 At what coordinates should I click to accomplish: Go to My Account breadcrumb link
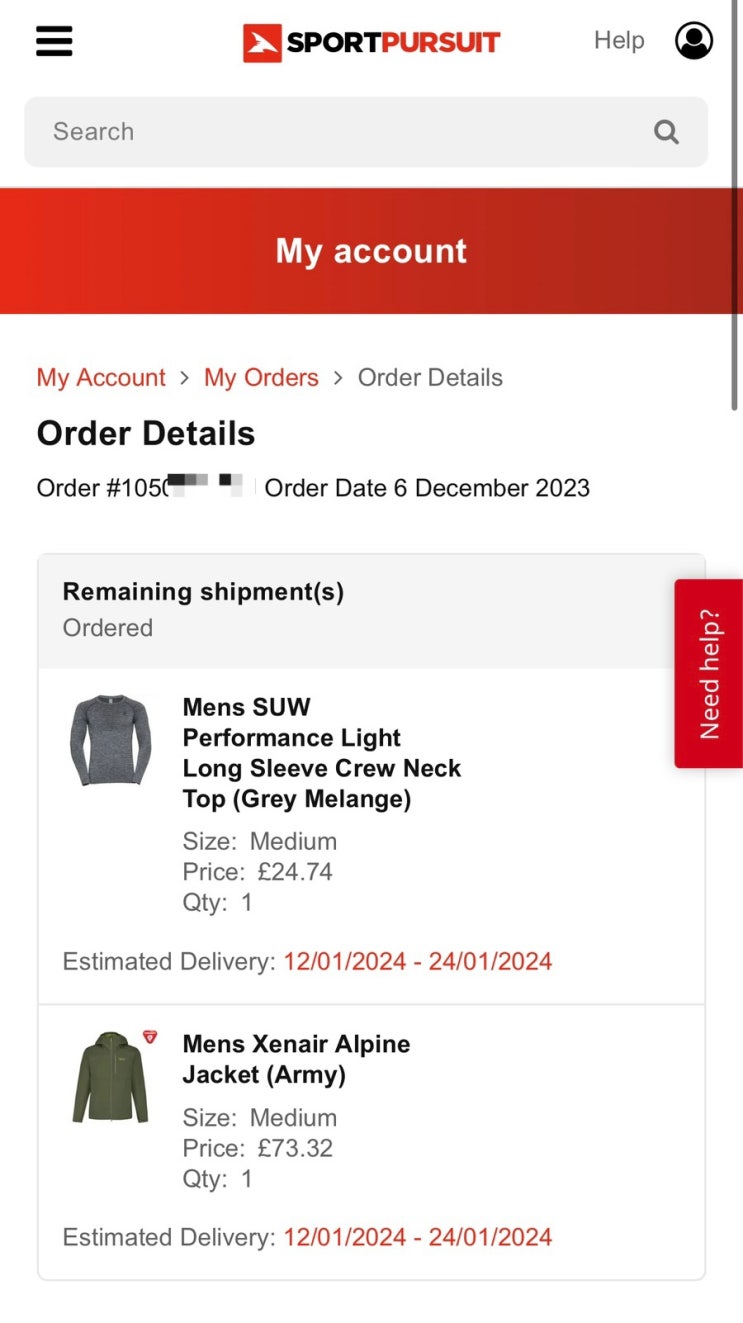pos(101,378)
